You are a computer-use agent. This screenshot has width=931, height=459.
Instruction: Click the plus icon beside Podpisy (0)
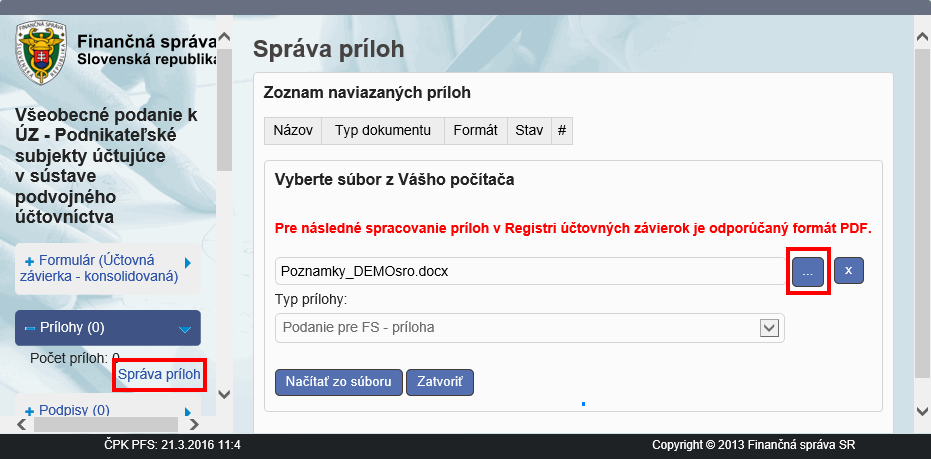[29, 410]
